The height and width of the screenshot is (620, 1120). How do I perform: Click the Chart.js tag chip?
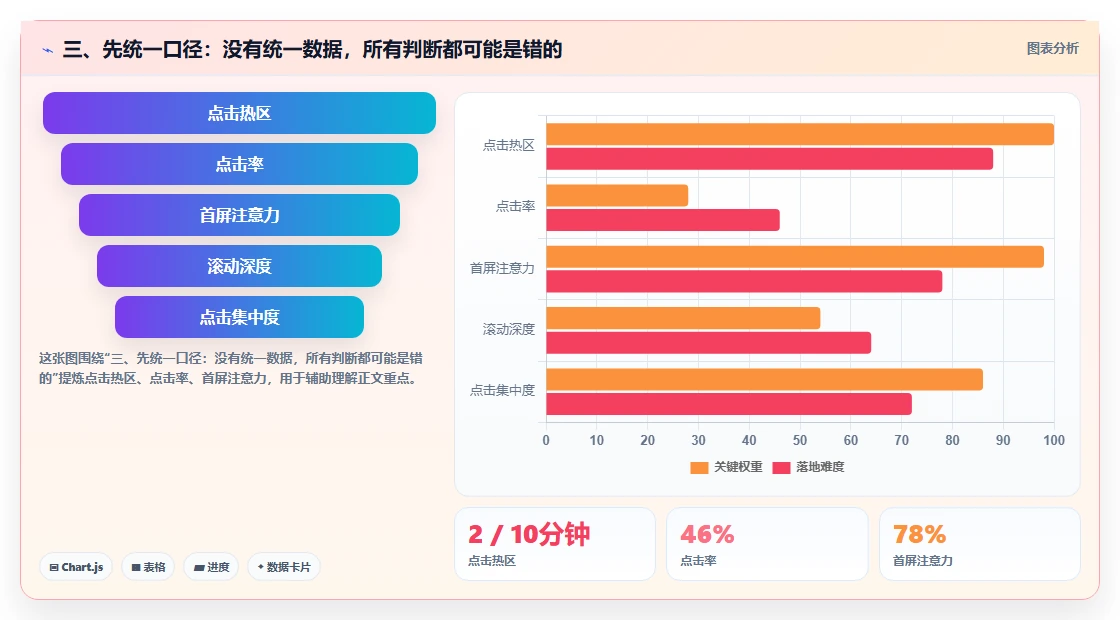coord(76,567)
